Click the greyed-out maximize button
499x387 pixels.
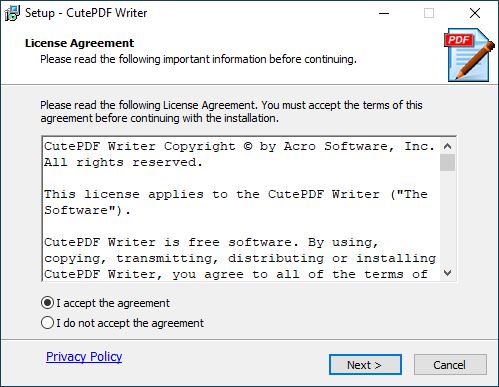429,13
